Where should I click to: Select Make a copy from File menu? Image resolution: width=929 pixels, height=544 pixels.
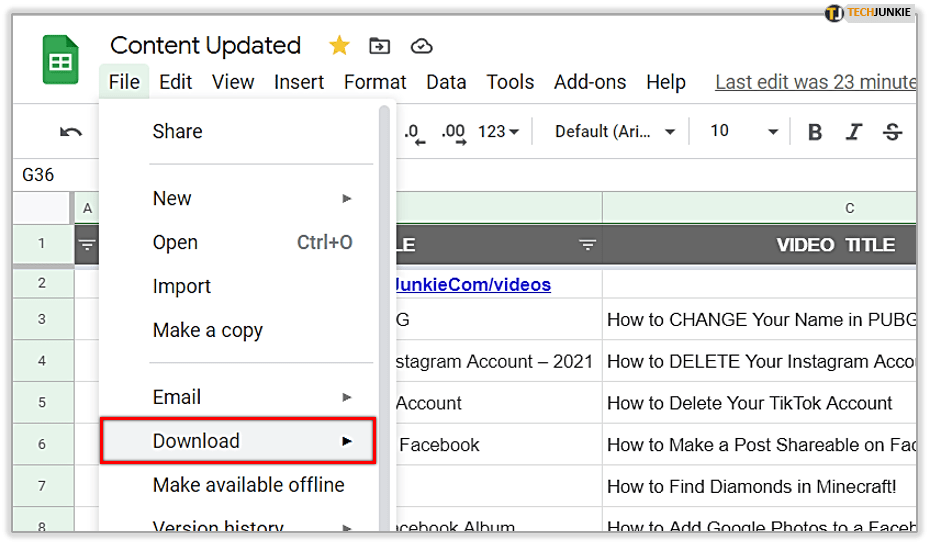coord(207,330)
